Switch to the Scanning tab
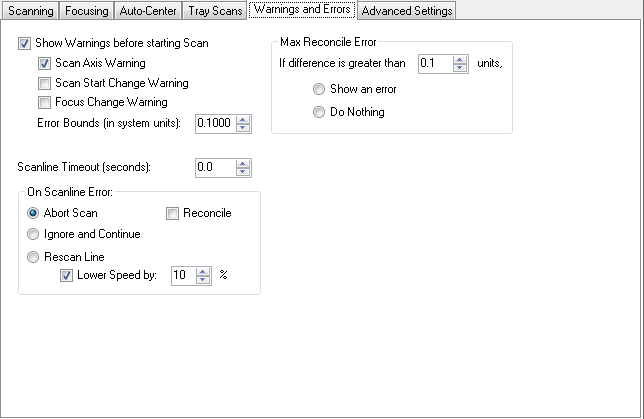 (30, 11)
